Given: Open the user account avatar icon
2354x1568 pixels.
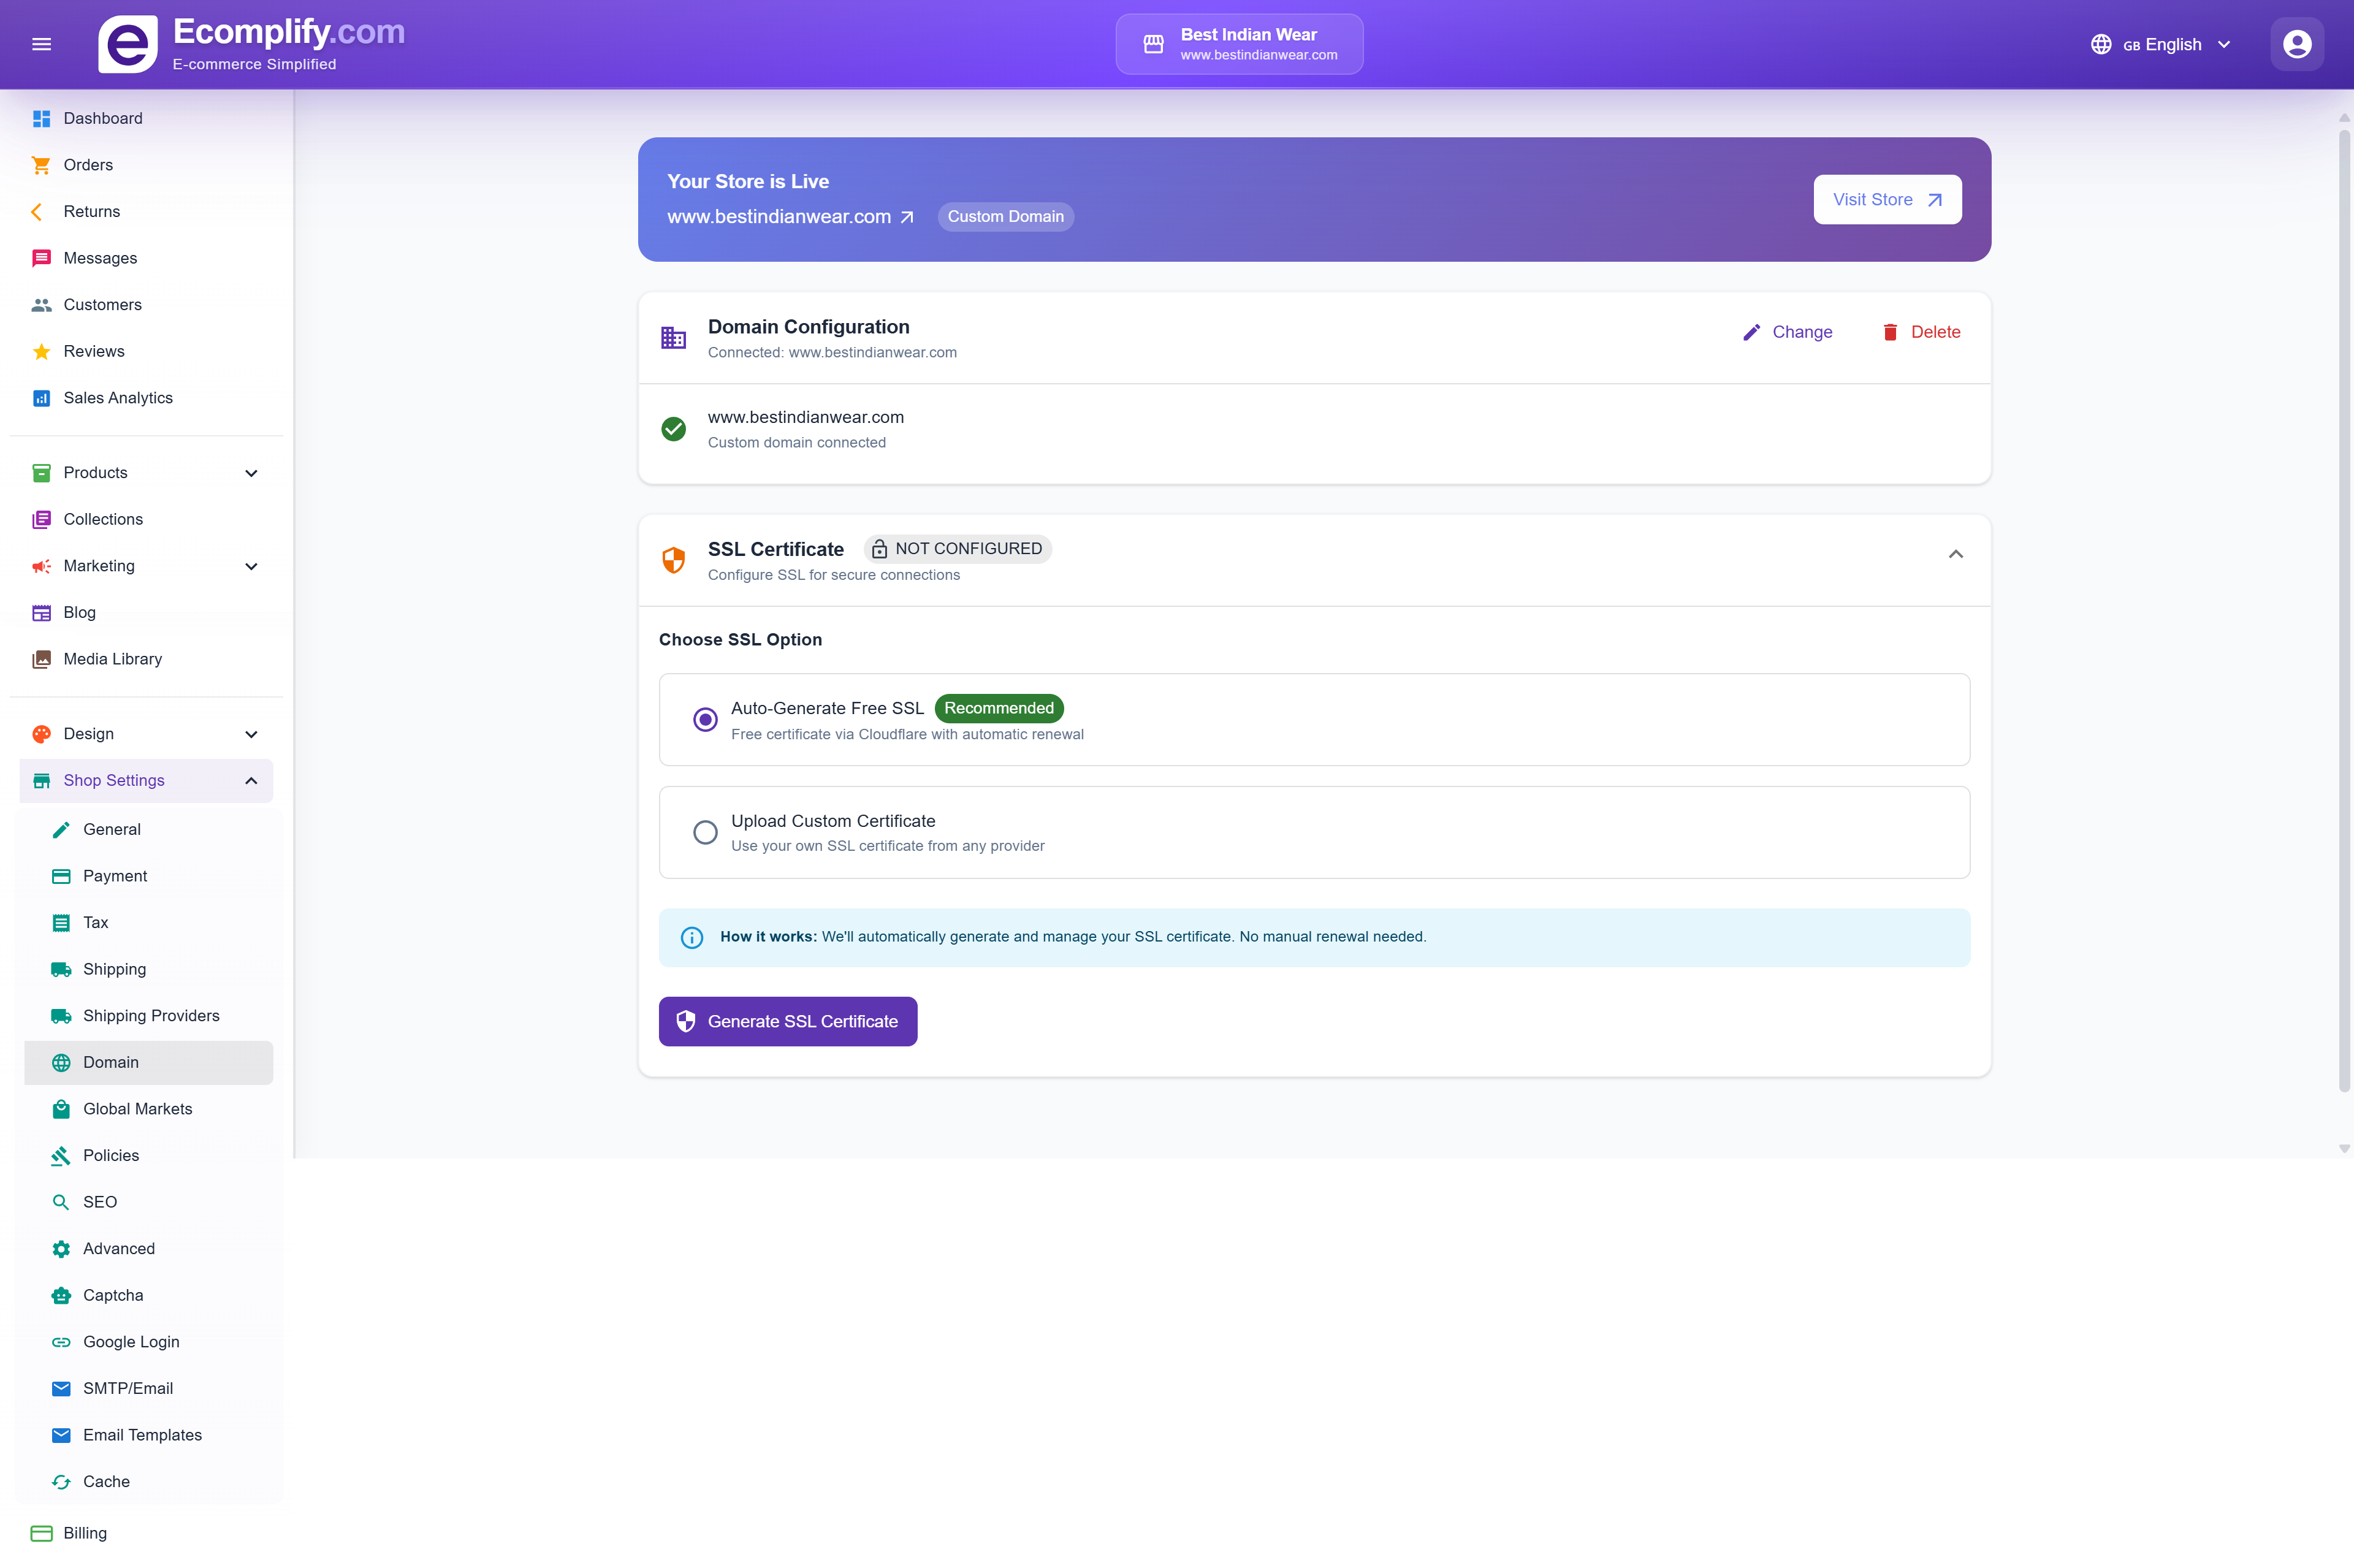Looking at the screenshot, I should (2296, 44).
